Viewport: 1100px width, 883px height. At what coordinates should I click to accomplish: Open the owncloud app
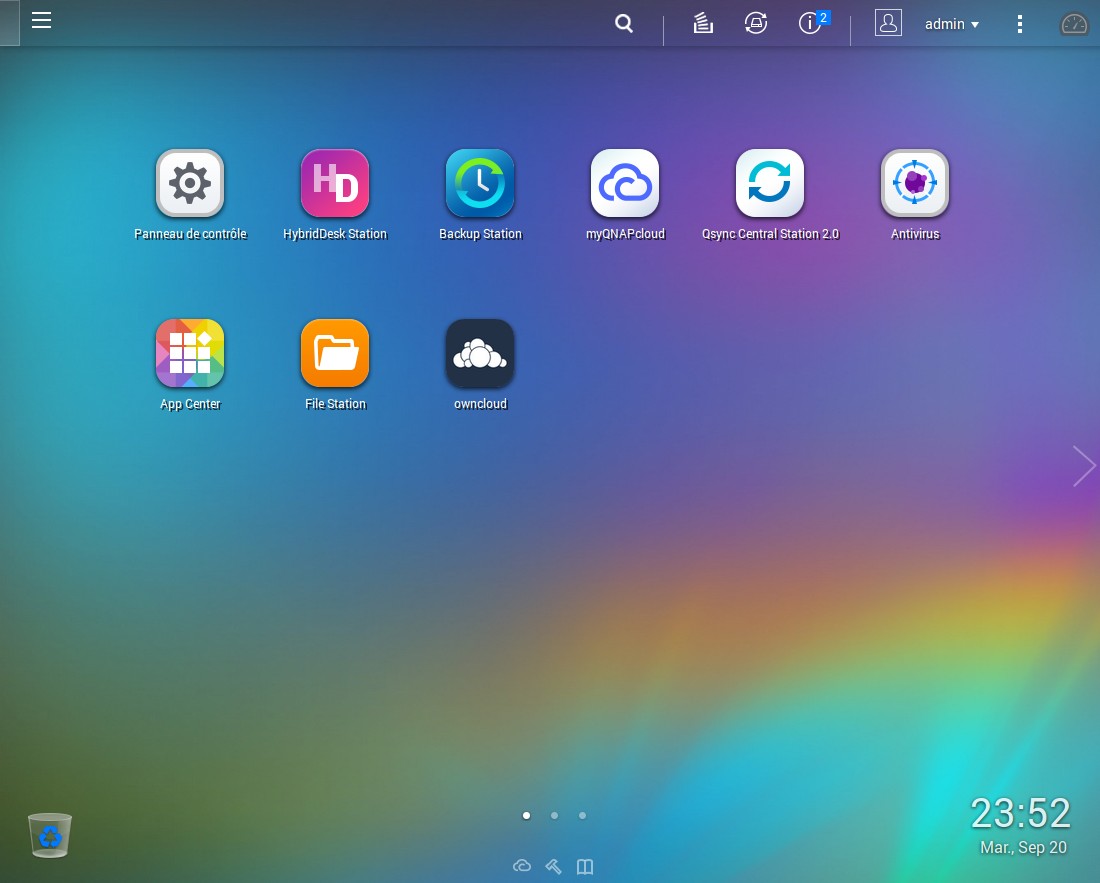pyautogui.click(x=481, y=353)
